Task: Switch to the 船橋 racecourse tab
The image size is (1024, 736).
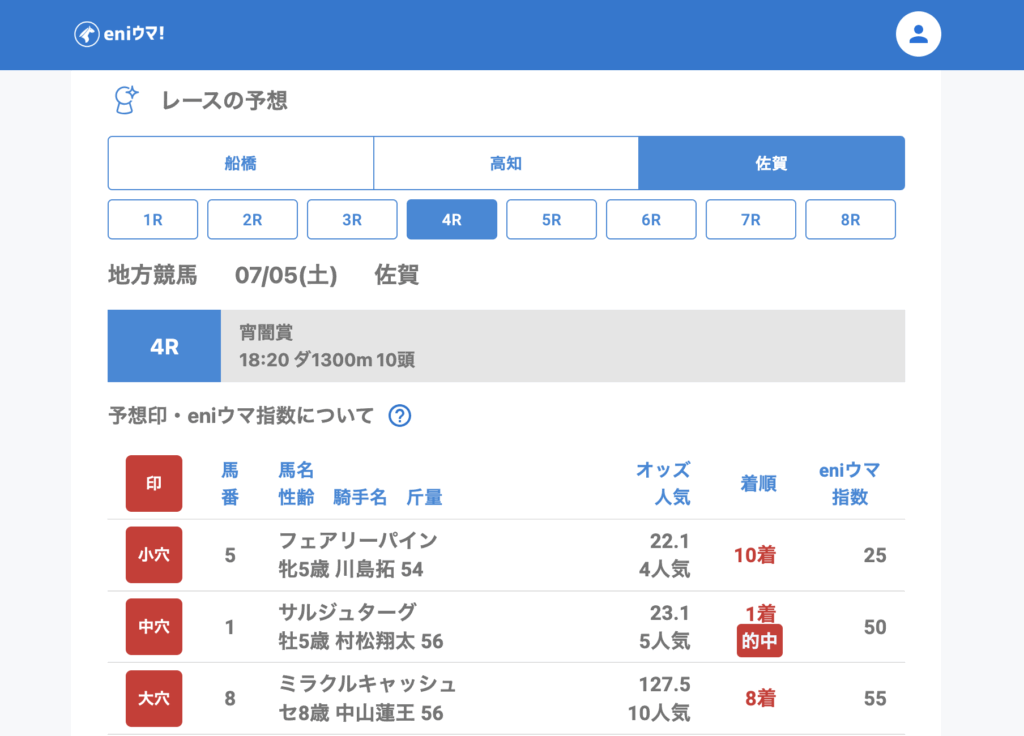Action: [x=240, y=163]
